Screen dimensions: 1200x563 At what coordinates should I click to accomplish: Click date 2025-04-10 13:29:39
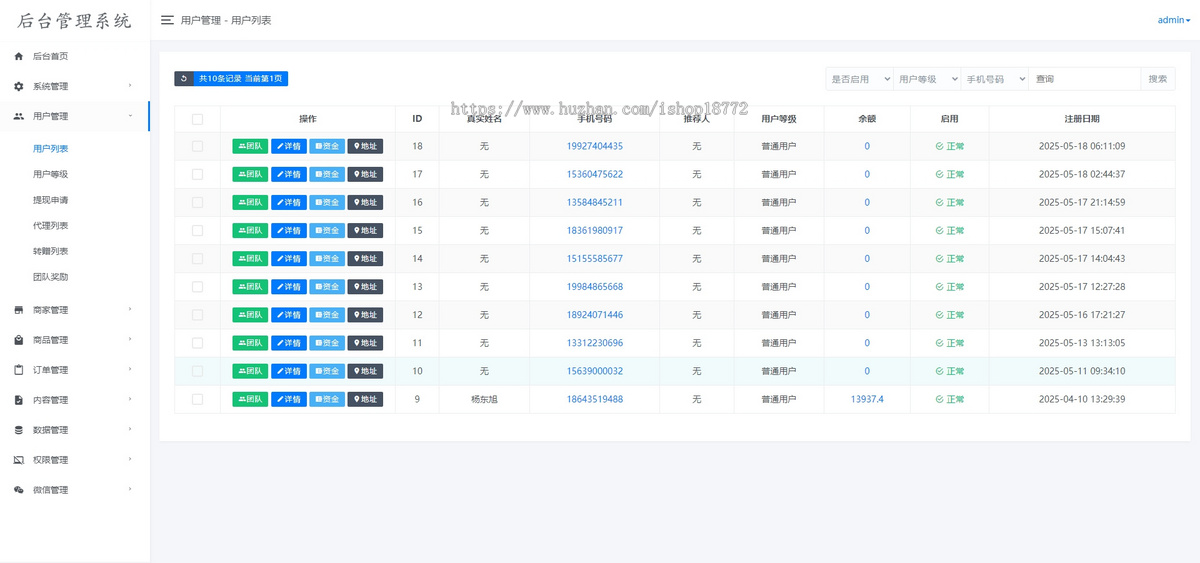click(1082, 399)
